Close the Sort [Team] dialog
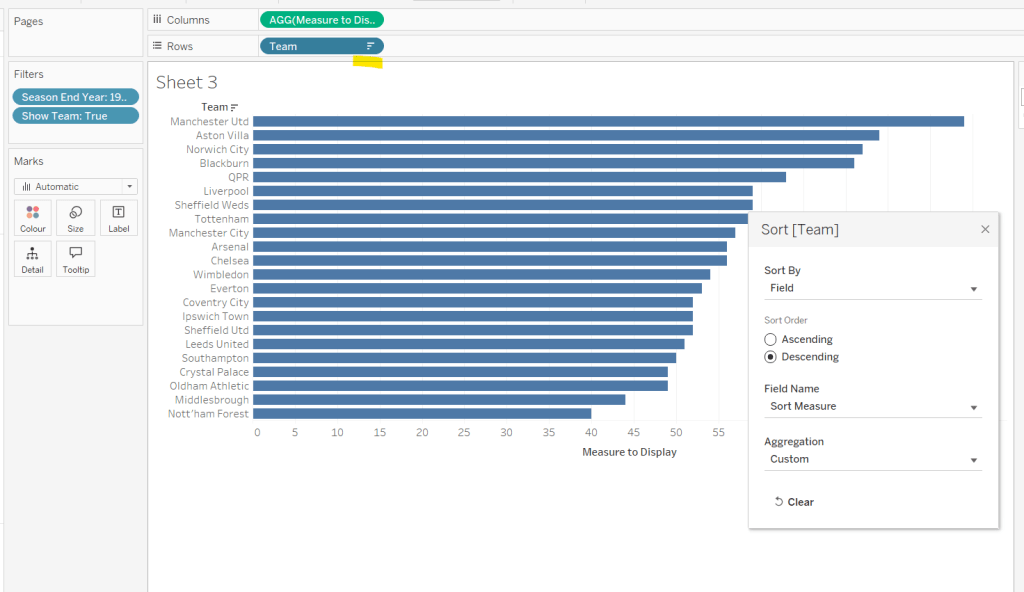Image resolution: width=1024 pixels, height=592 pixels. point(985,229)
